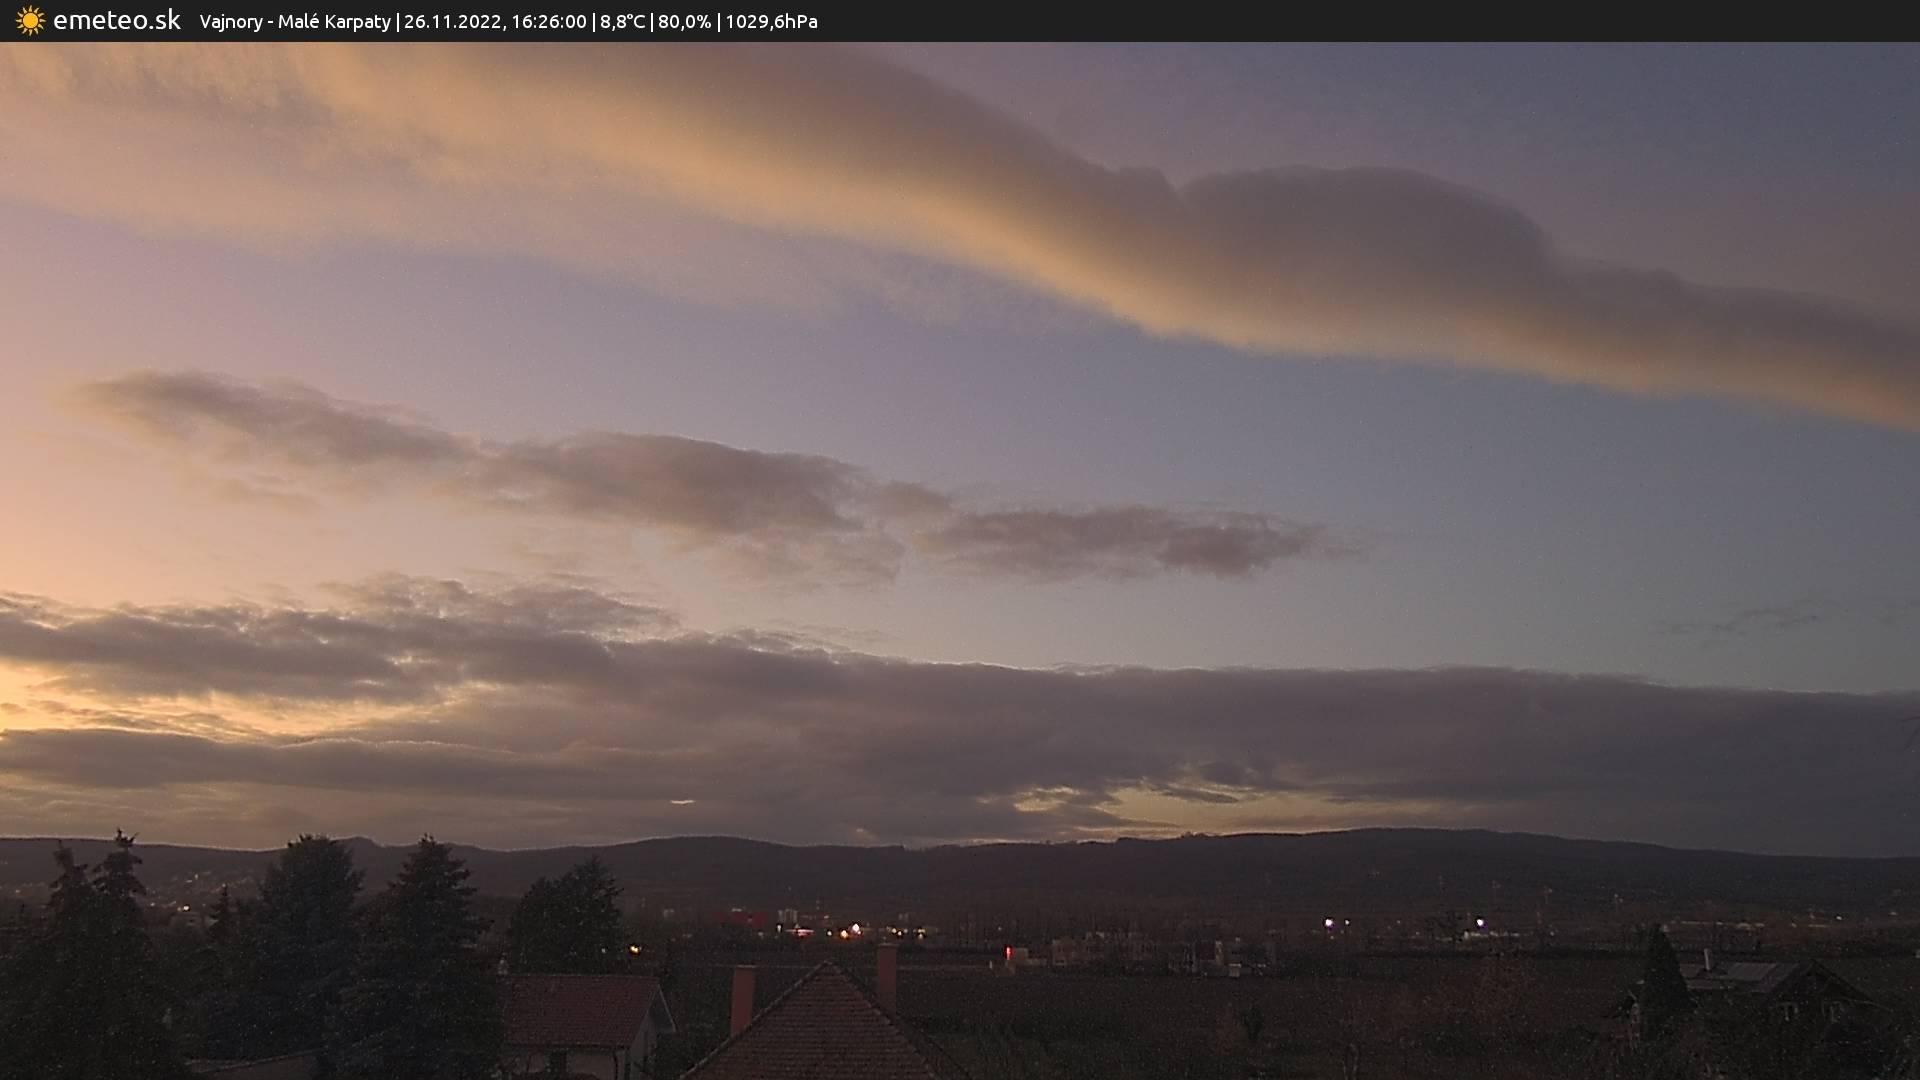Click the mountain ridge on the horizon
The height and width of the screenshot is (1080, 1920).
pos(1300,845)
